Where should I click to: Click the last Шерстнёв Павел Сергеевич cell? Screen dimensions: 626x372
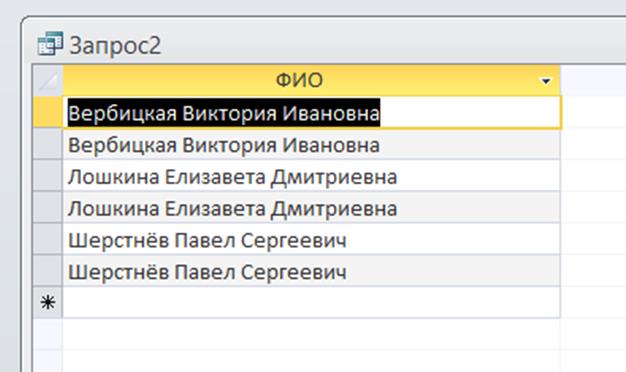pyautogui.click(x=312, y=271)
